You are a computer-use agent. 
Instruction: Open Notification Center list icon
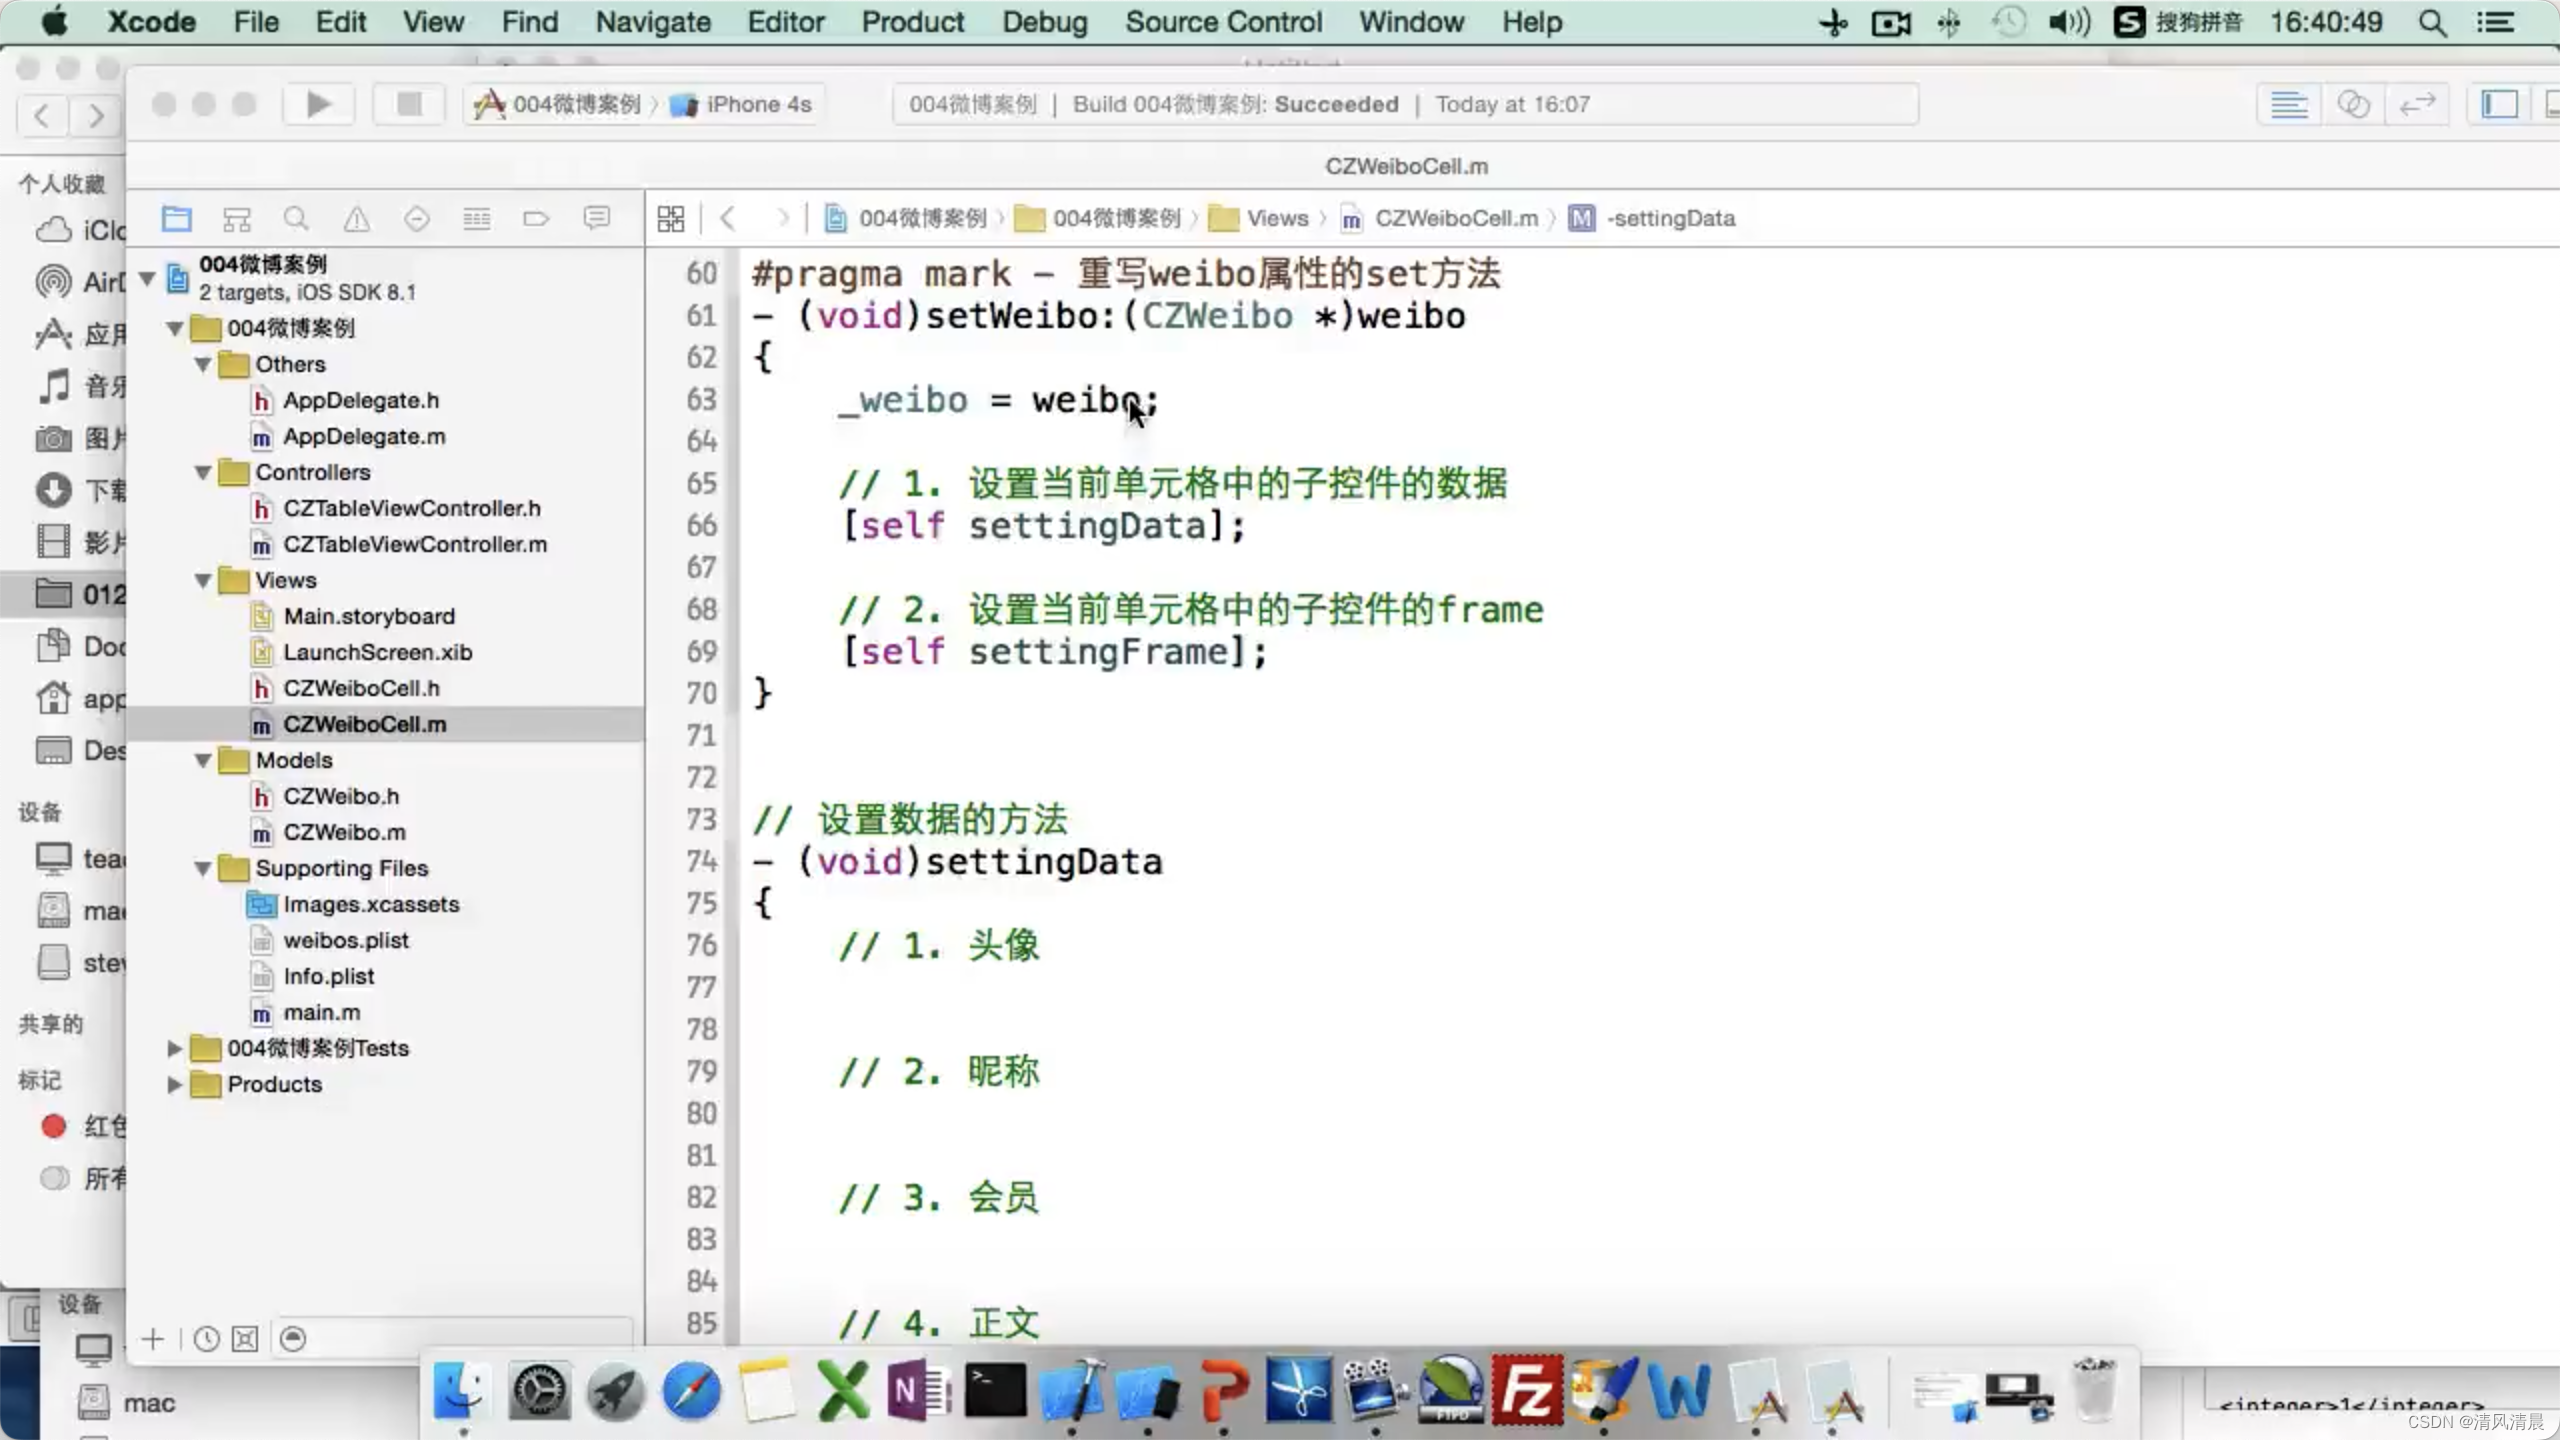click(x=2496, y=22)
